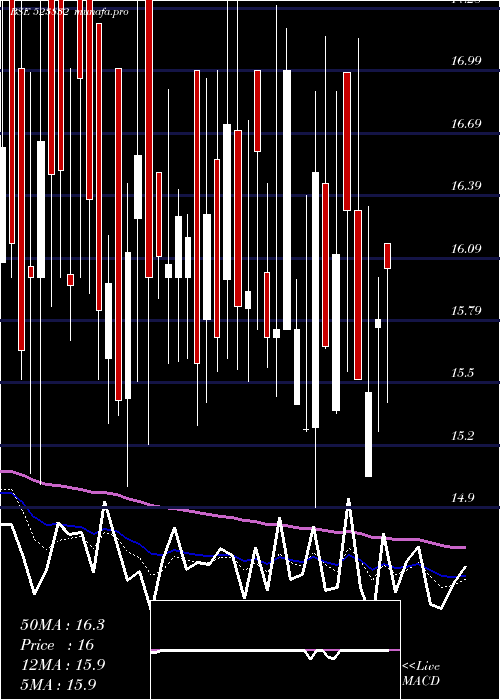Click the 15.79 price axis label

[466, 310]
